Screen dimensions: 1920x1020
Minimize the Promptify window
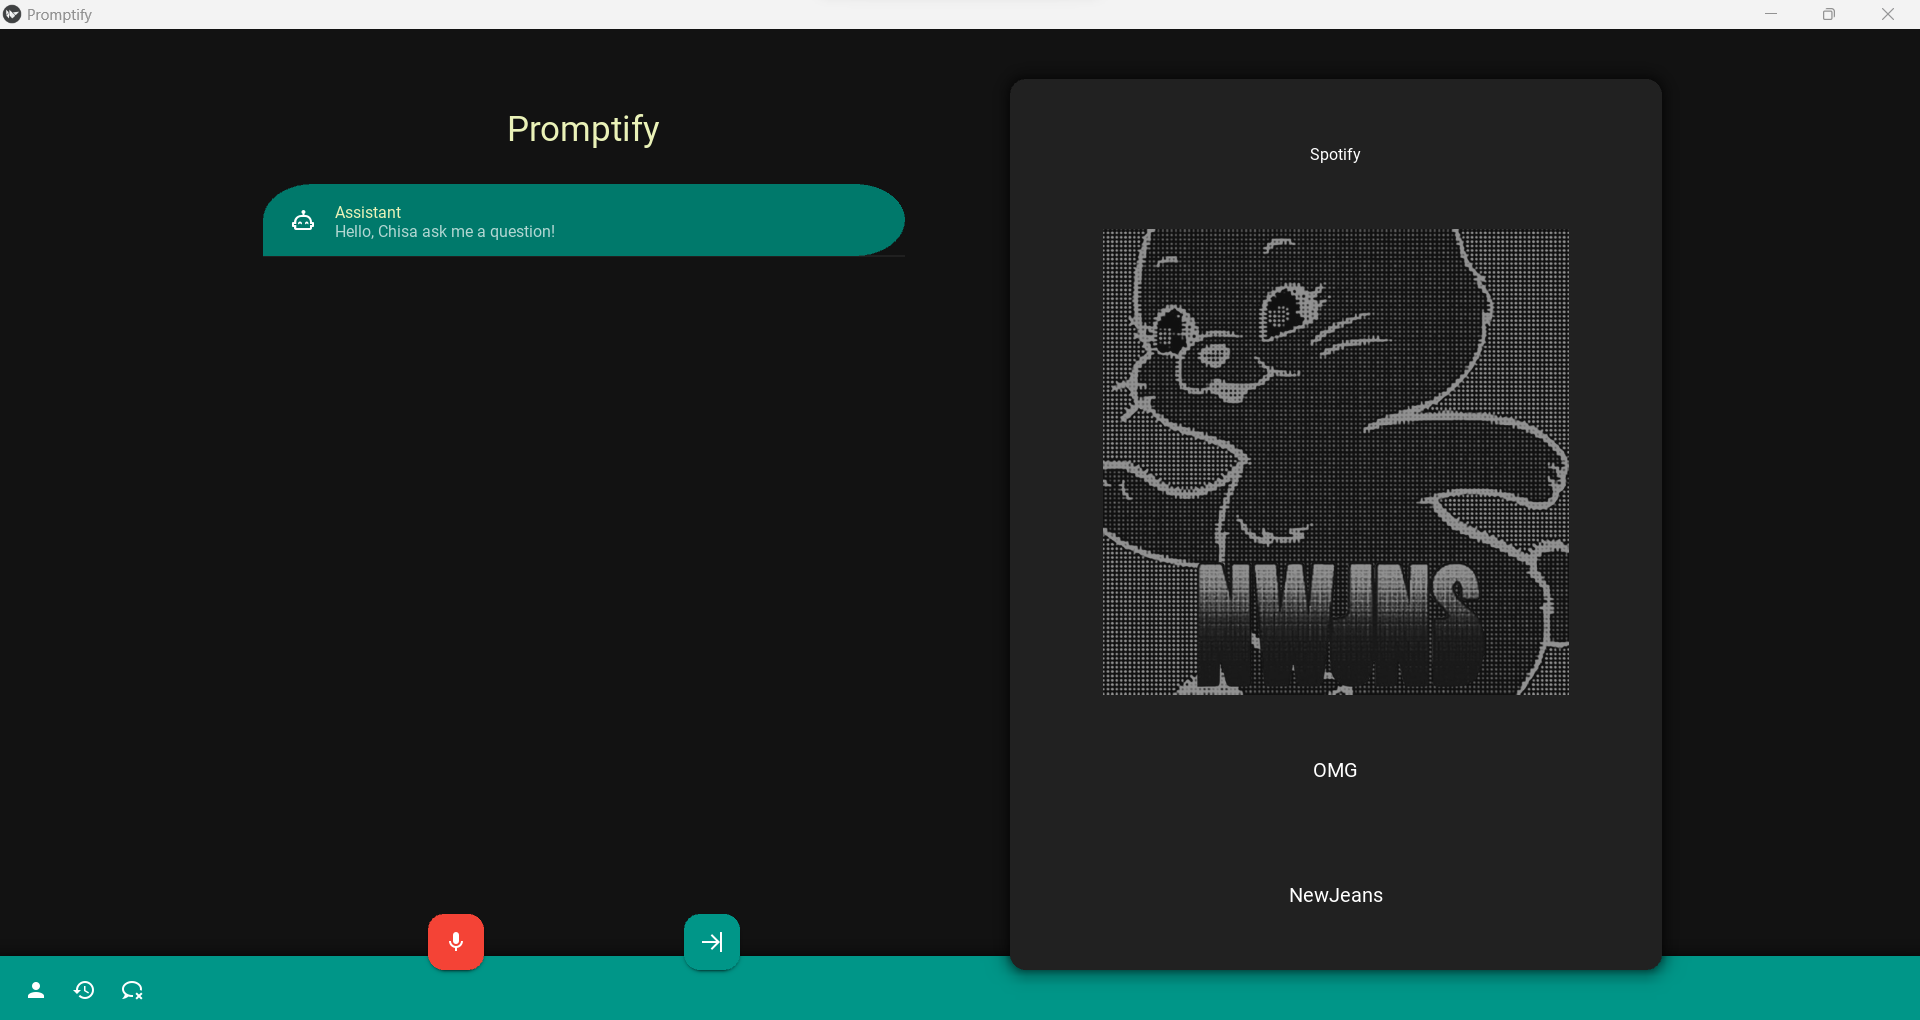pos(1771,14)
